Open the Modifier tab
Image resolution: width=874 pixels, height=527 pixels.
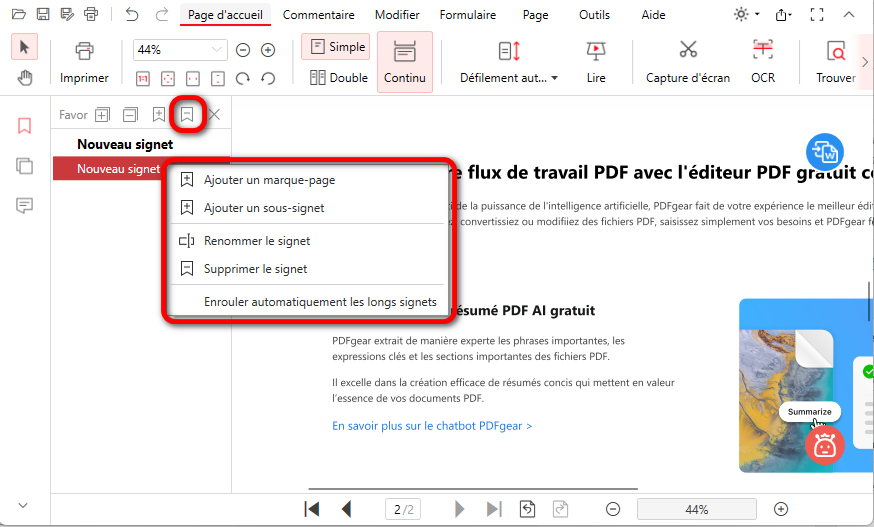397,15
